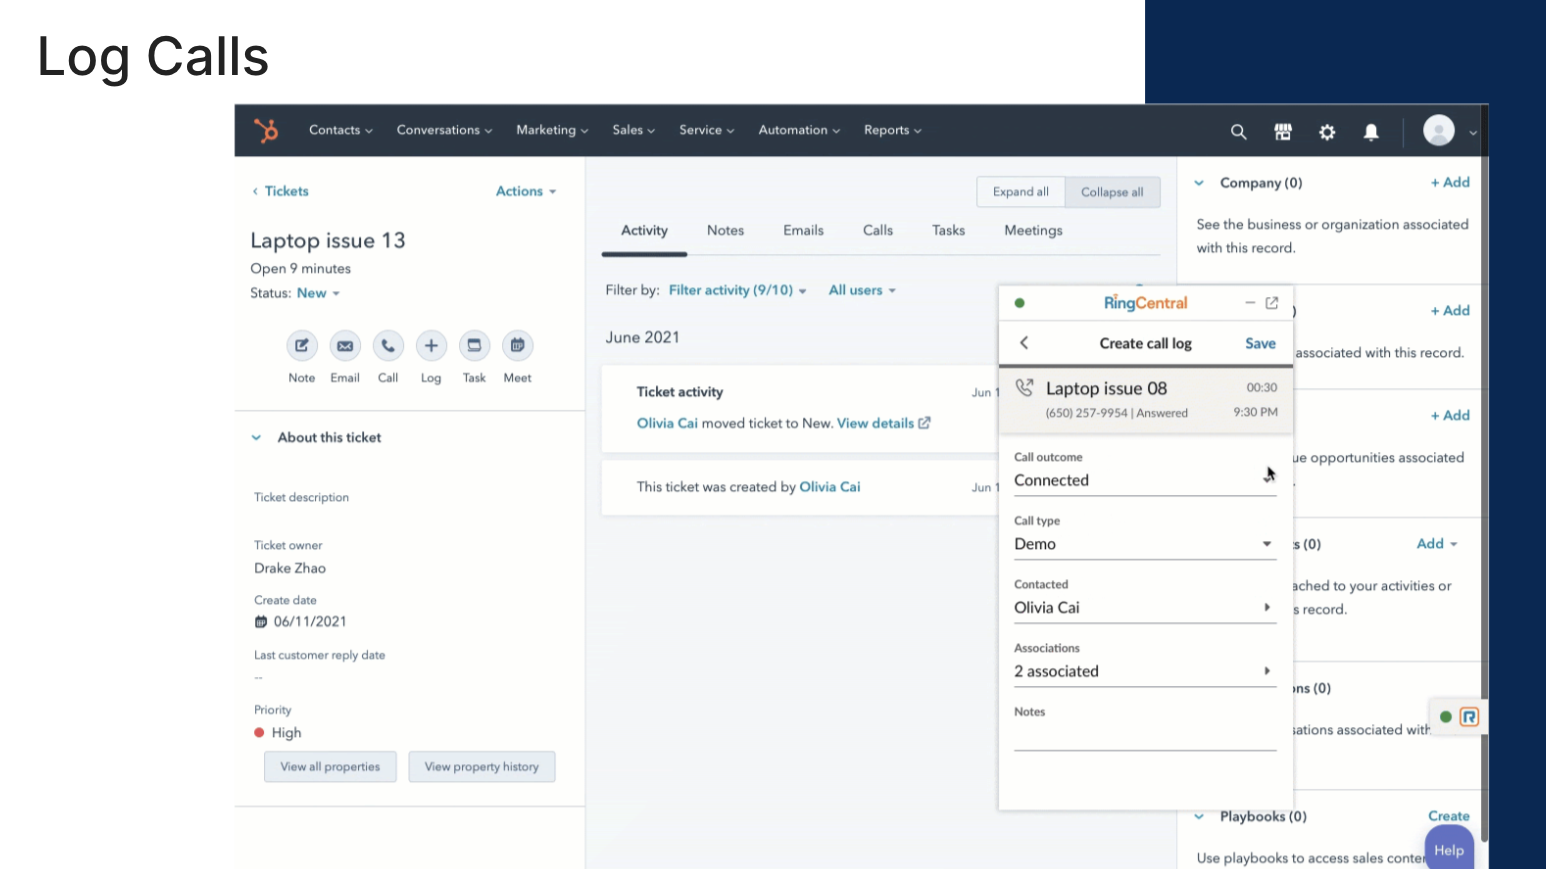The width and height of the screenshot is (1546, 869).
Task: Open the Service menu
Action: (x=706, y=130)
